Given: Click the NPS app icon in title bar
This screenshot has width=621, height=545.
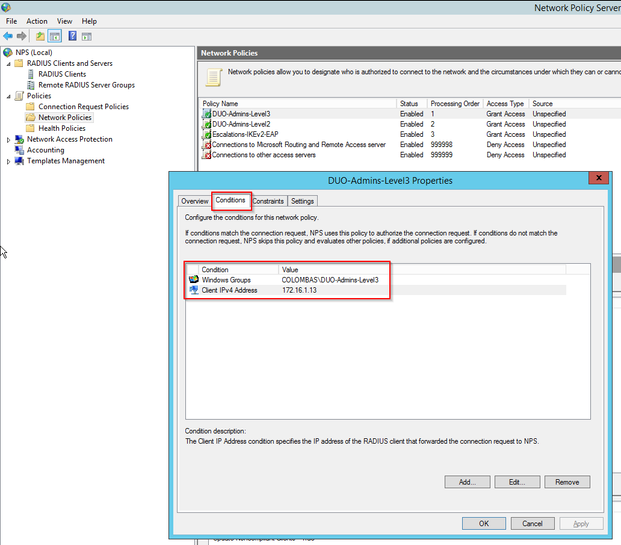Looking at the screenshot, I should coord(6,7).
